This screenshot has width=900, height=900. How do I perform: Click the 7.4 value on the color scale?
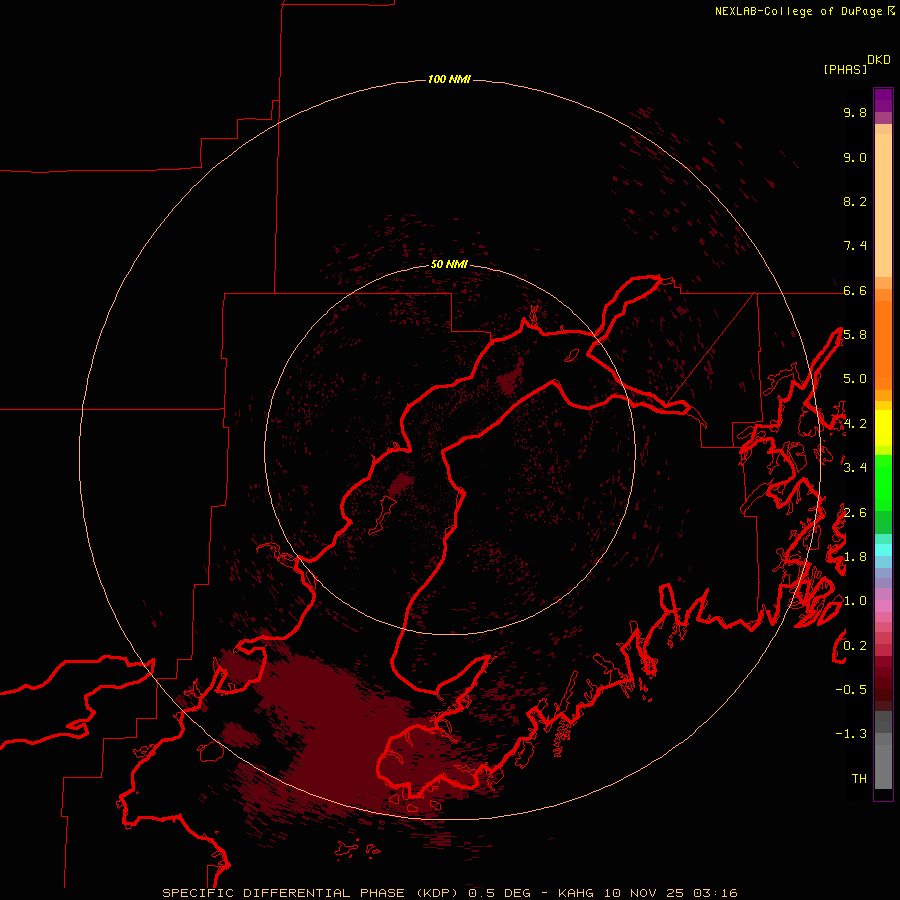click(855, 246)
